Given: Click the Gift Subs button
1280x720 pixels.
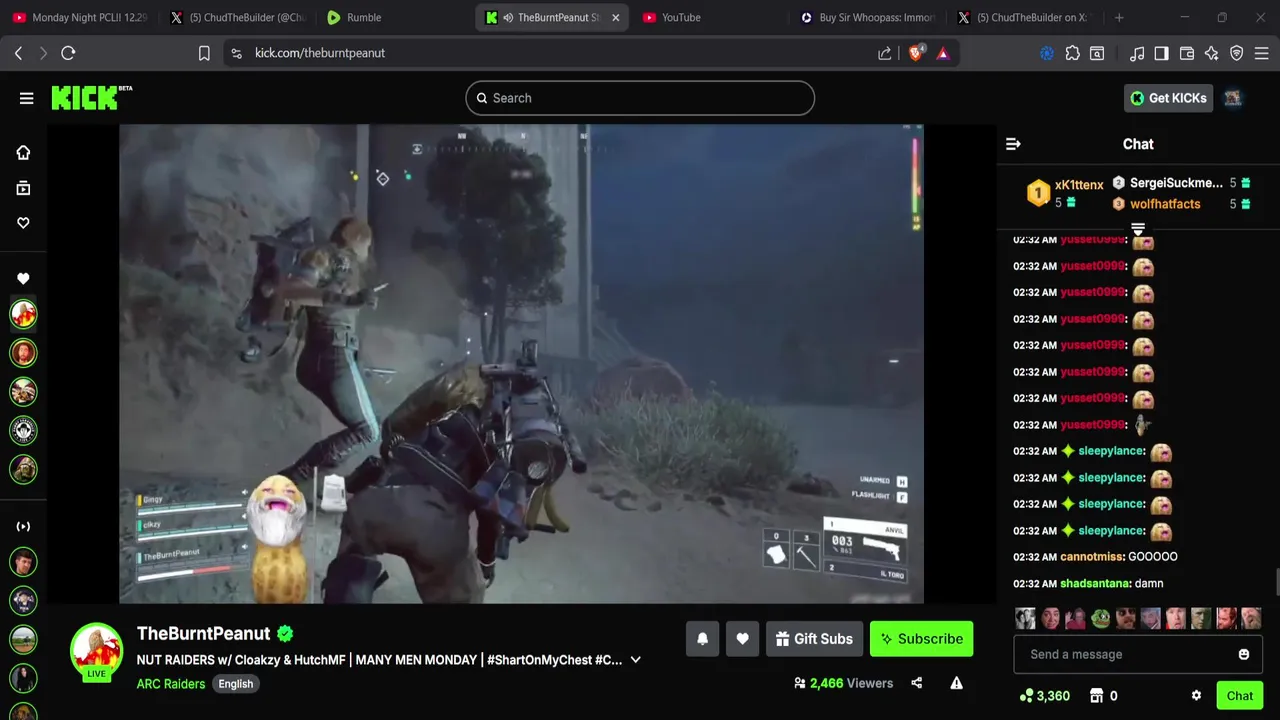Looking at the screenshot, I should (x=813, y=639).
